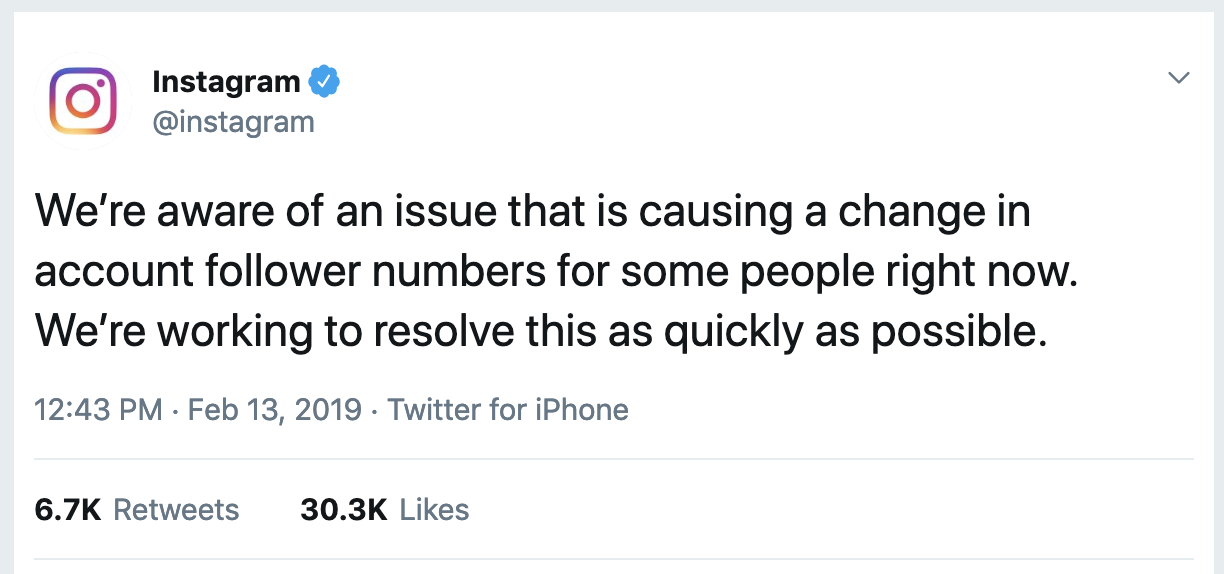Select the word Retweets label

pos(176,510)
